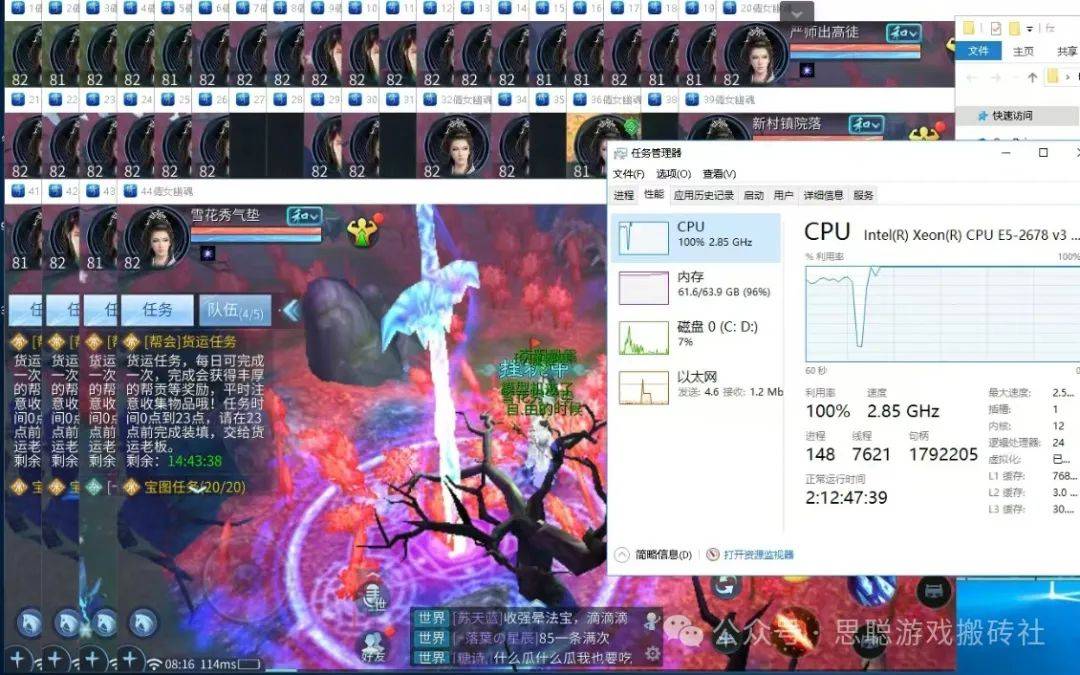Click the 队伍(4/5) team button
The height and width of the screenshot is (675, 1080).
click(x=236, y=311)
